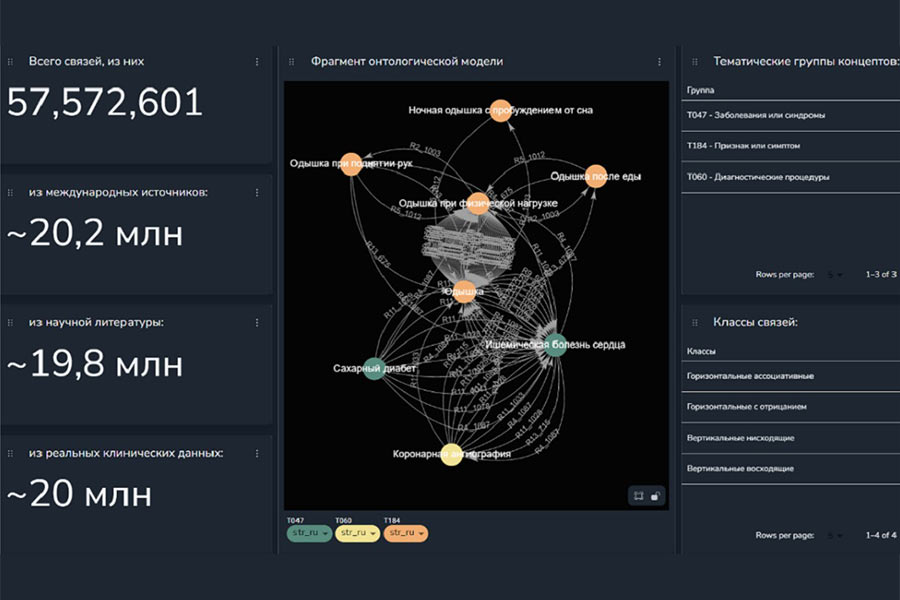This screenshot has height=600, width=900.
Task: Open options menu for 'из международных источников' card
Action: click(257, 192)
